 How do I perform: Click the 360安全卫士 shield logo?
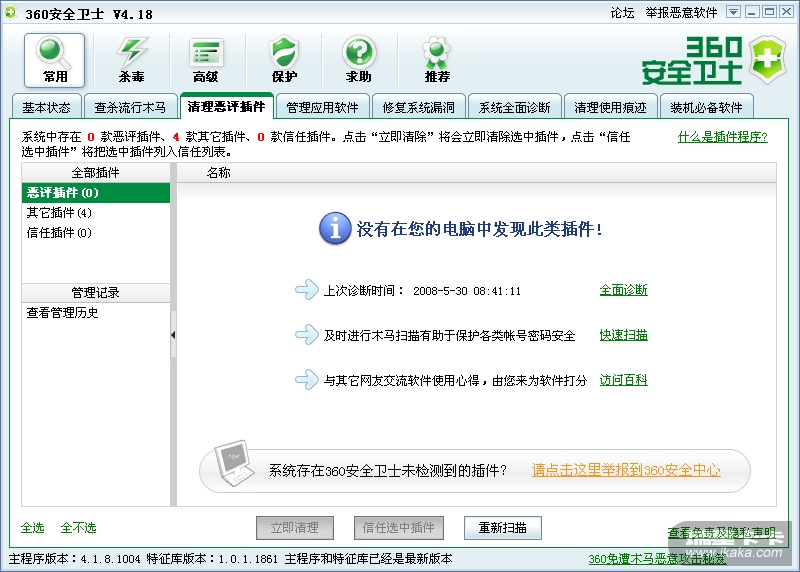point(767,59)
